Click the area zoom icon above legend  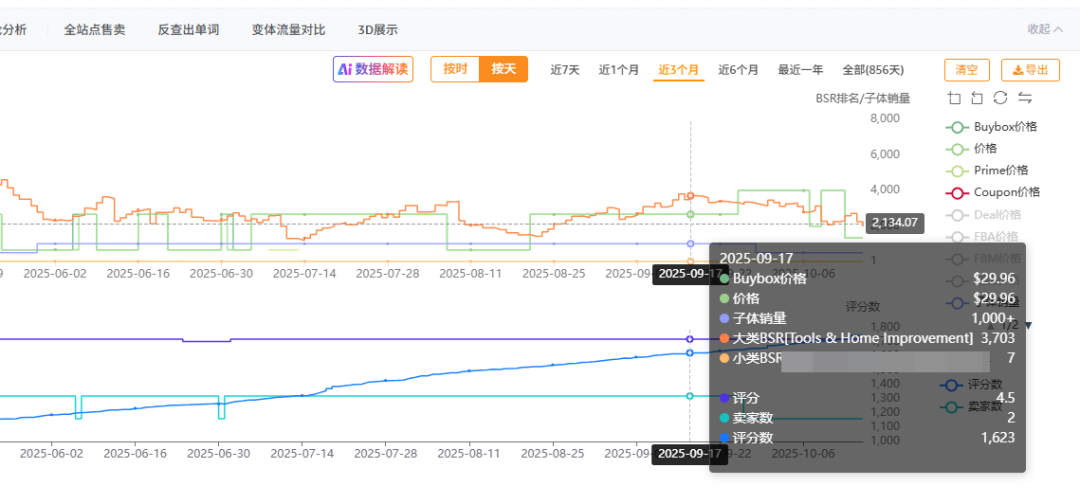point(953,98)
